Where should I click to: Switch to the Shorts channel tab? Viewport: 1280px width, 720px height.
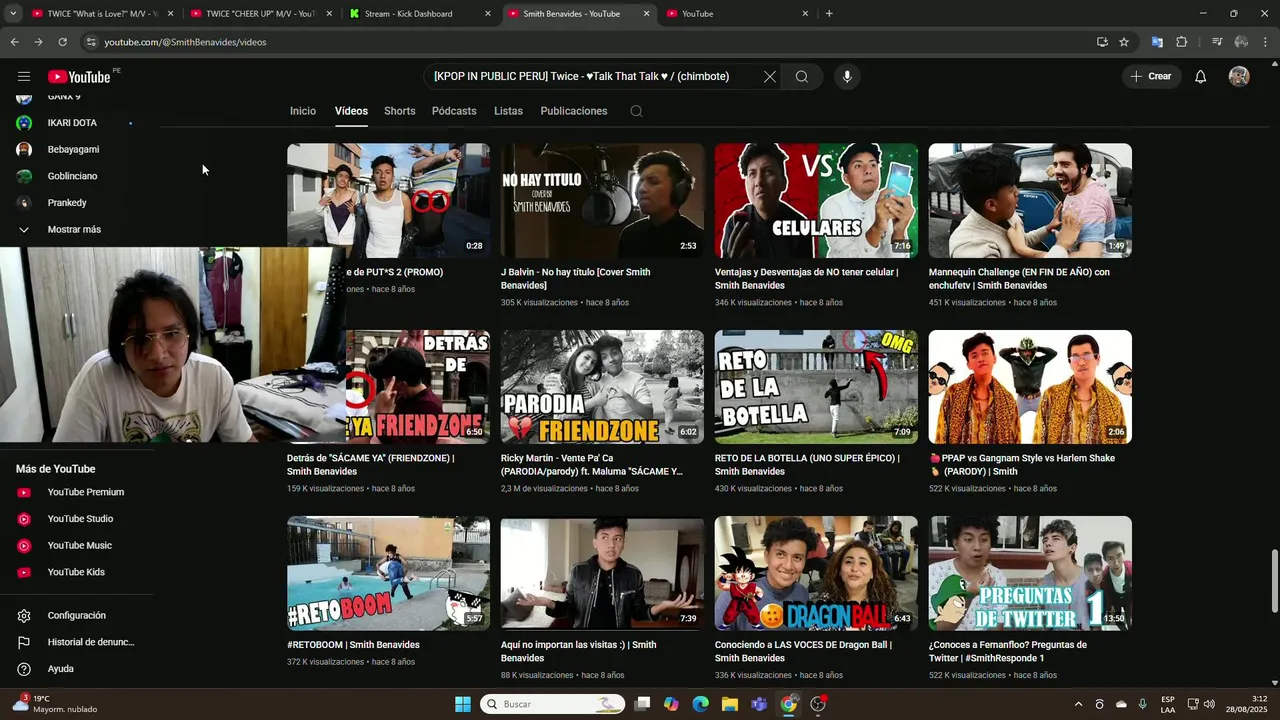[400, 111]
